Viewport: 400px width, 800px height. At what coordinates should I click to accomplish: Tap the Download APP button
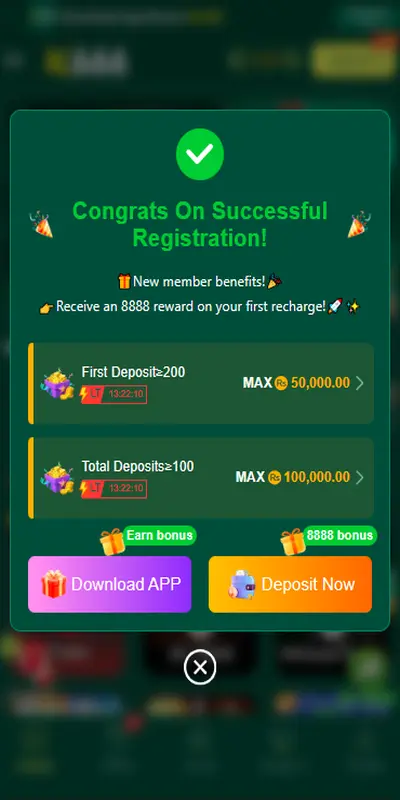110,584
